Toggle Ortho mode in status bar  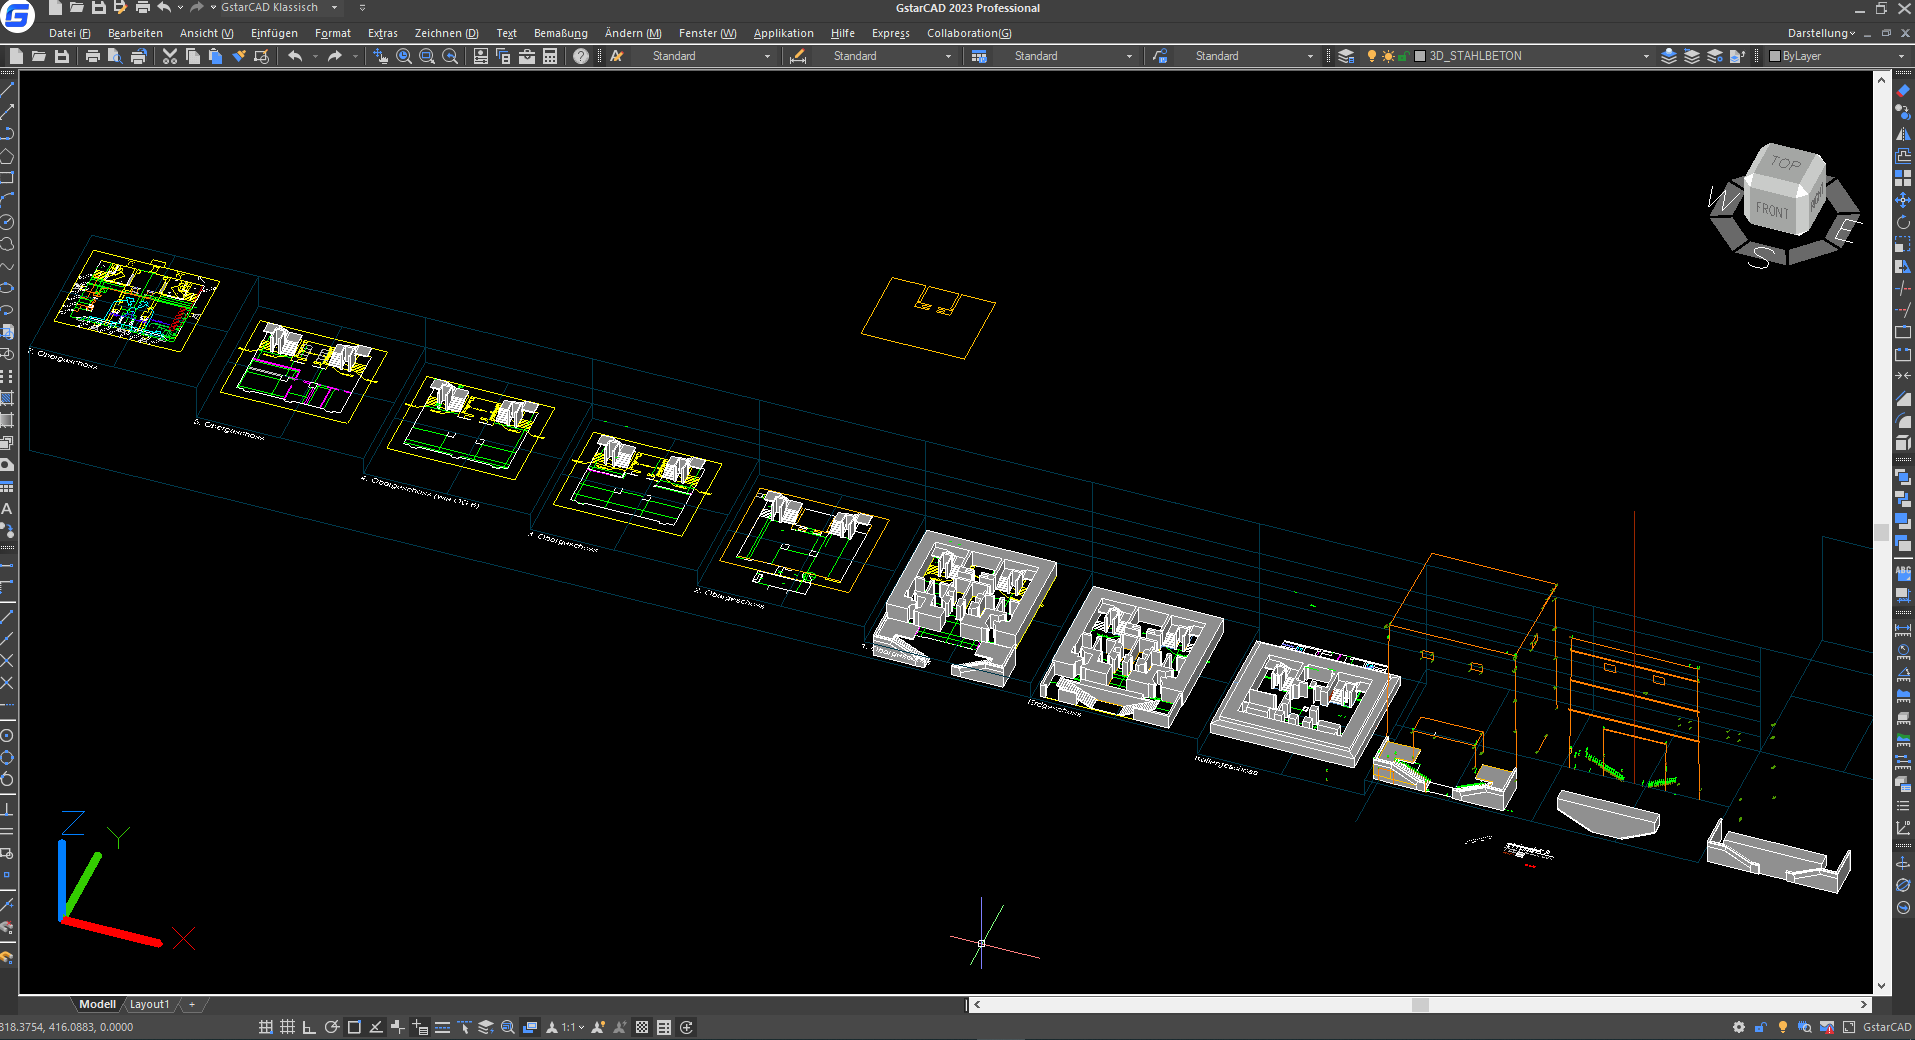coord(309,1027)
